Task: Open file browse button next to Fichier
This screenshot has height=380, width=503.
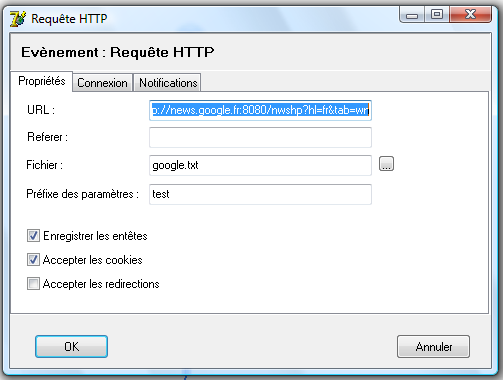Action: 386,164
